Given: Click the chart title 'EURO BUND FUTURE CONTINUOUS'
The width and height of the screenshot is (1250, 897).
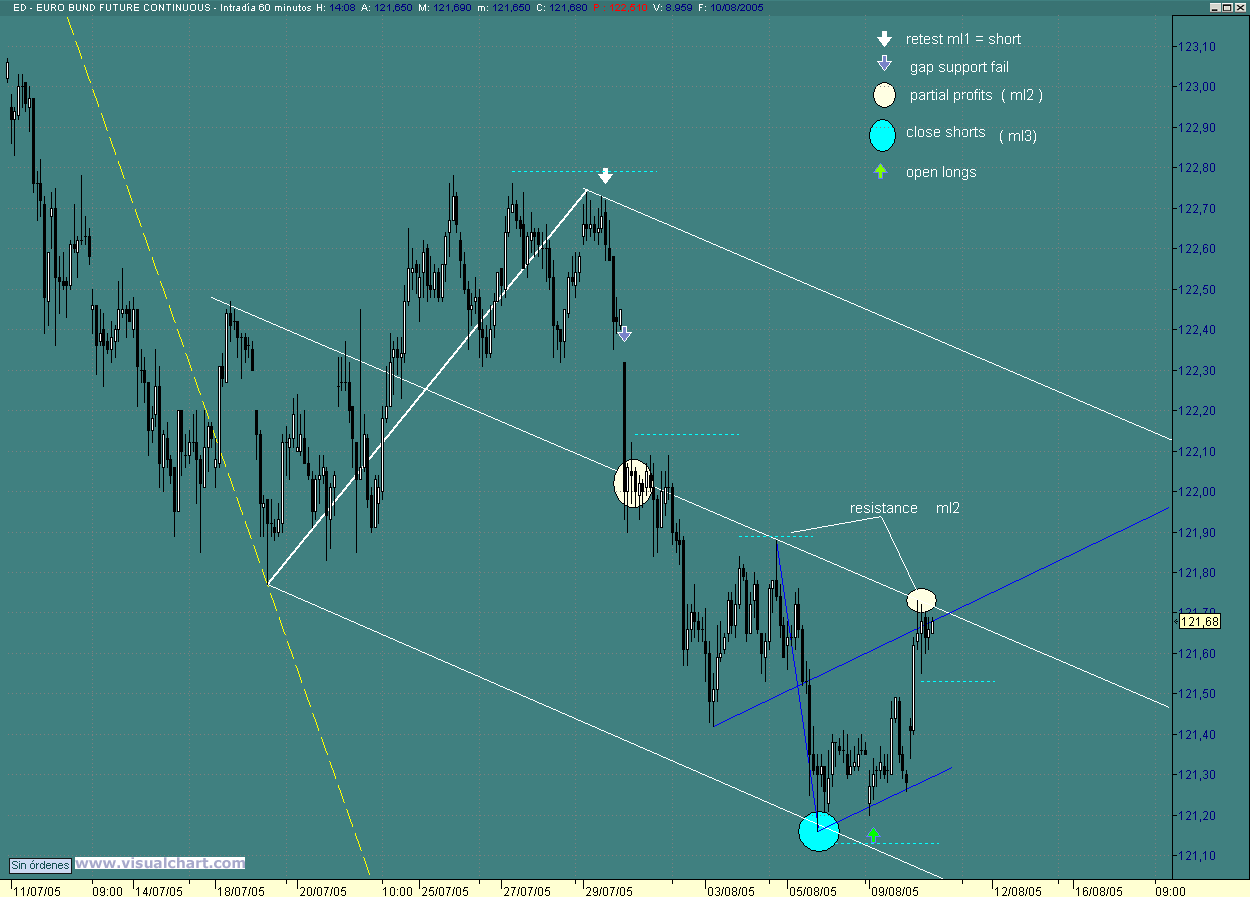Looking at the screenshot, I should (x=122, y=7).
